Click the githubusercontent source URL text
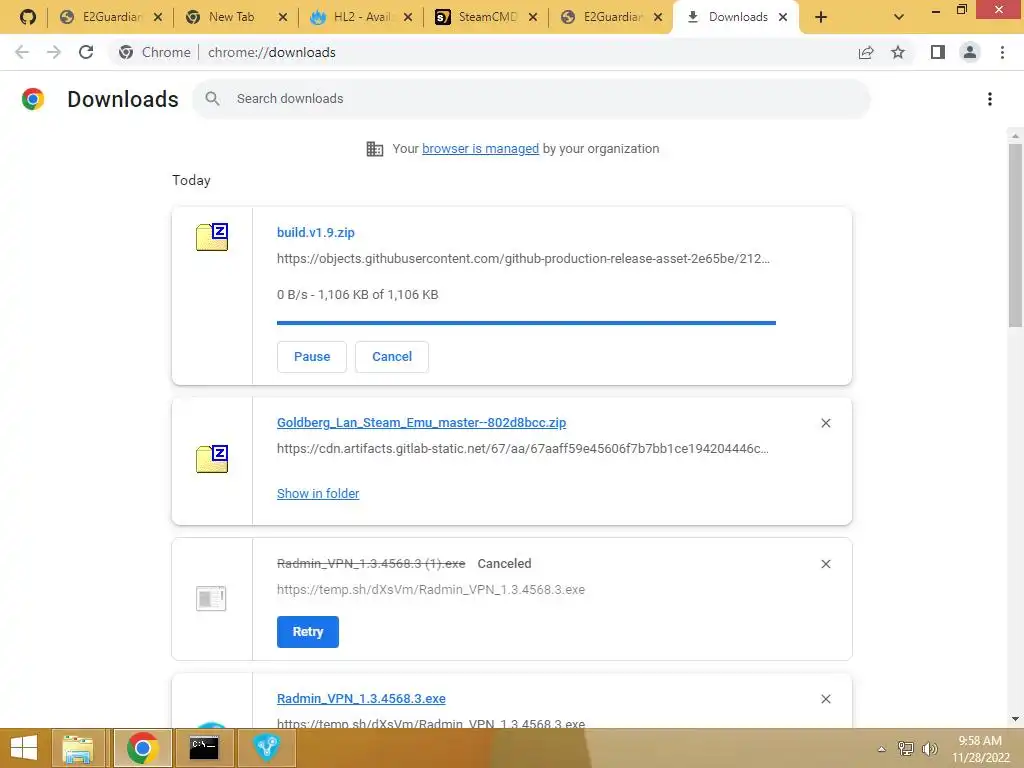This screenshot has height=768, width=1024. [523, 259]
